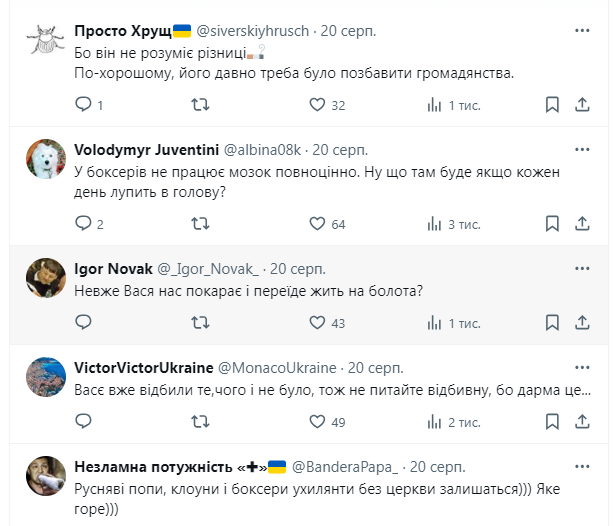This screenshot has height=526, width=614.
Task: Open more options on Незламна потужність tweet
Action: coord(582,467)
